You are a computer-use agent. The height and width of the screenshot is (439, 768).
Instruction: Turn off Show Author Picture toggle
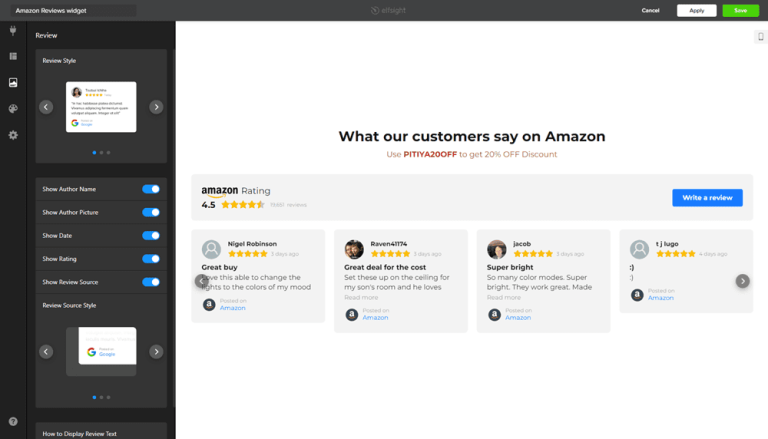coord(150,212)
